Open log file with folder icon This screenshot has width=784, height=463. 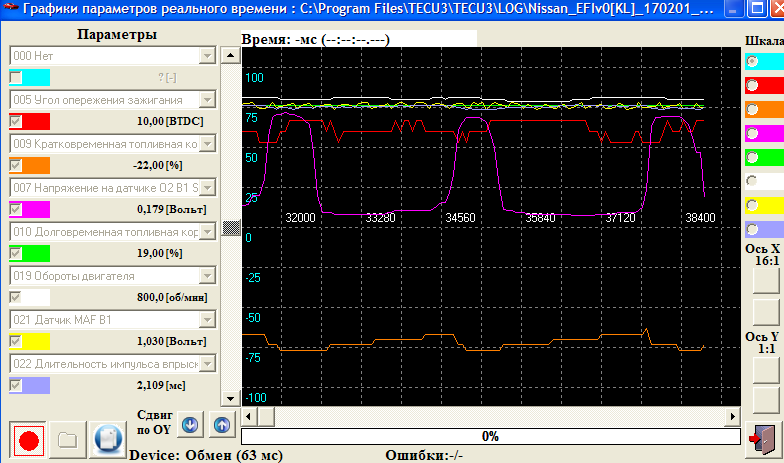(67, 440)
